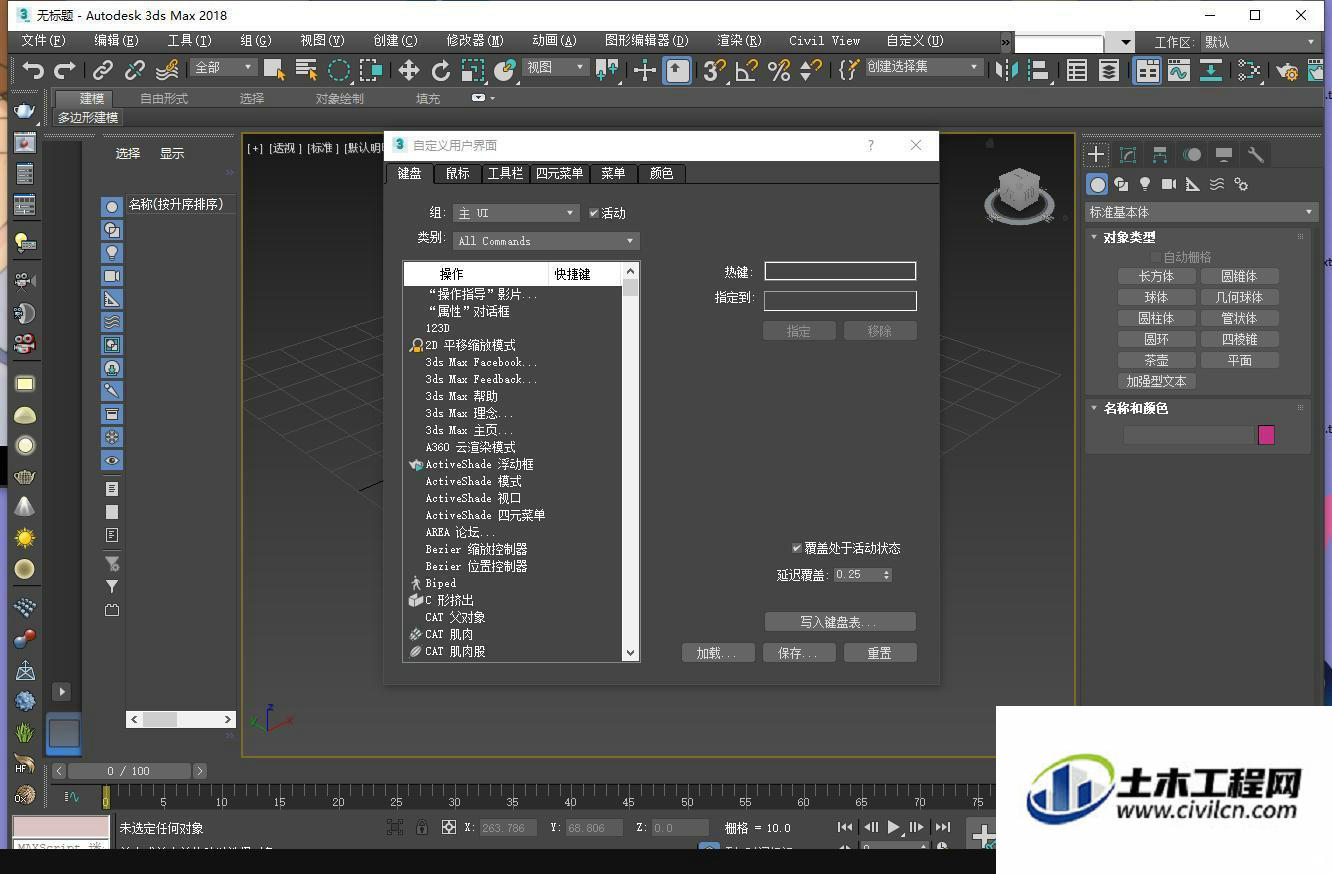
Task: Click the Bind to Space Warp icon
Action: [x=167, y=70]
